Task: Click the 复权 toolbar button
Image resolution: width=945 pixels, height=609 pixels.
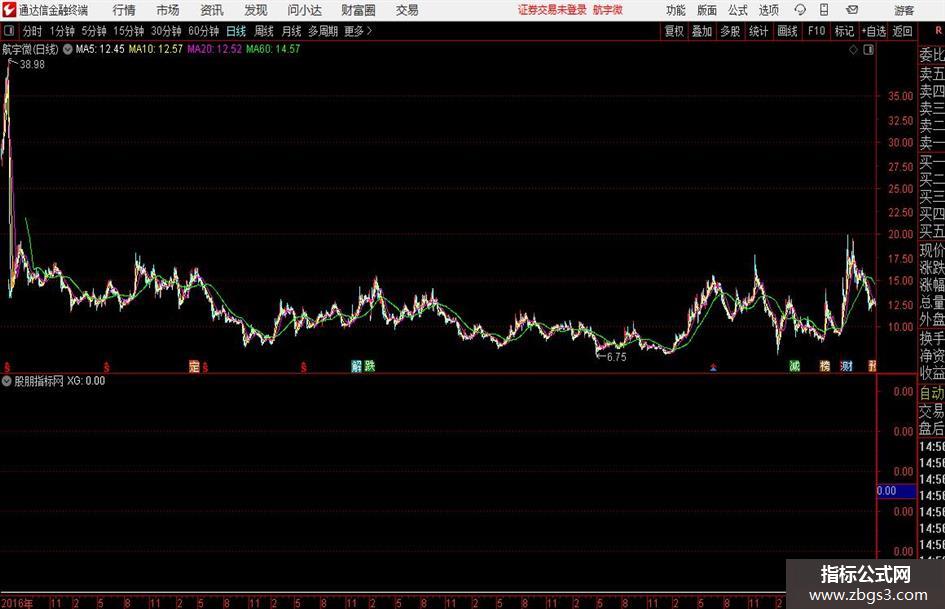Action: 674,31
